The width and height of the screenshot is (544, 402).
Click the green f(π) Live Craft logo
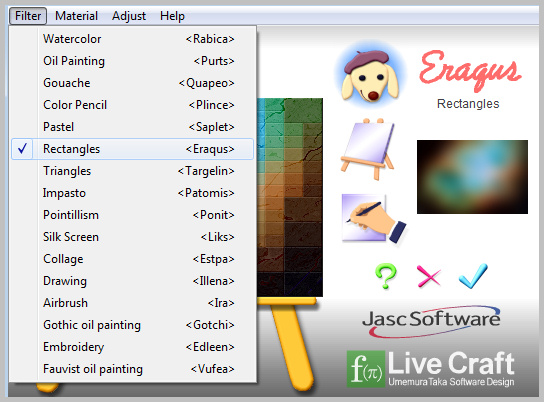(x=366, y=369)
